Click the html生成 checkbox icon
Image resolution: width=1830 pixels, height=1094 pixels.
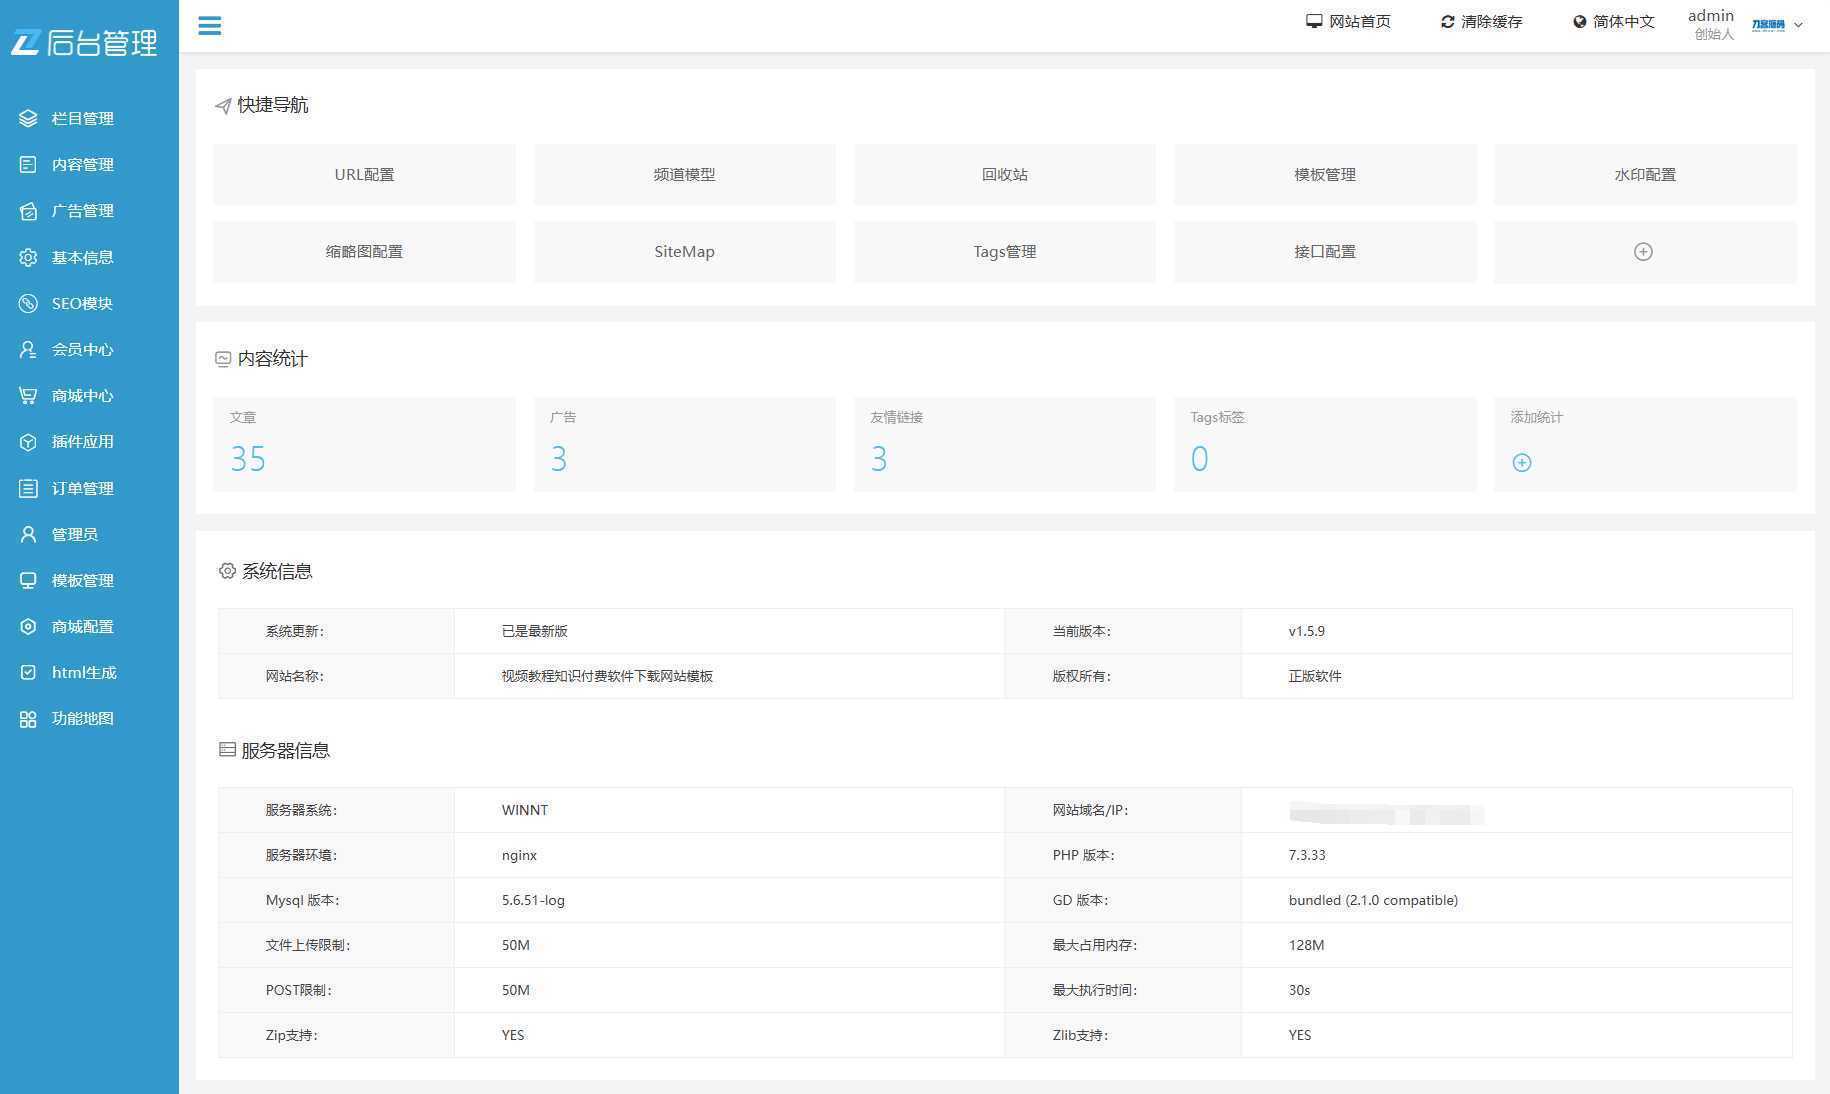28,672
